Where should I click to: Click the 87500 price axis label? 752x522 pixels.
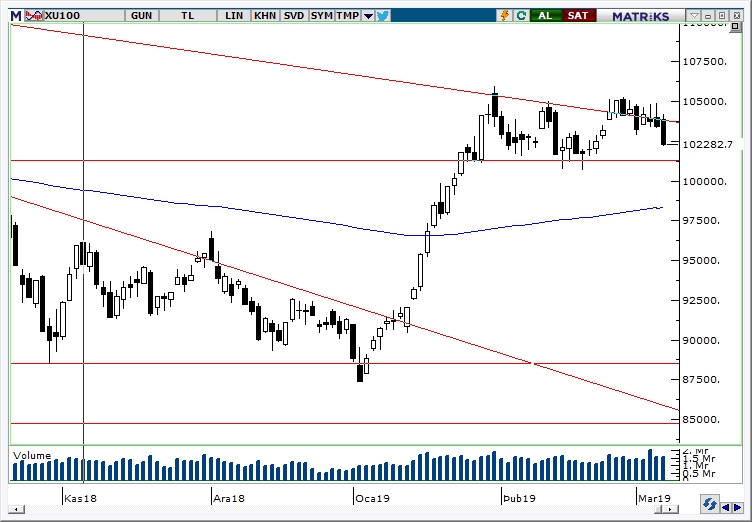[x=701, y=380]
